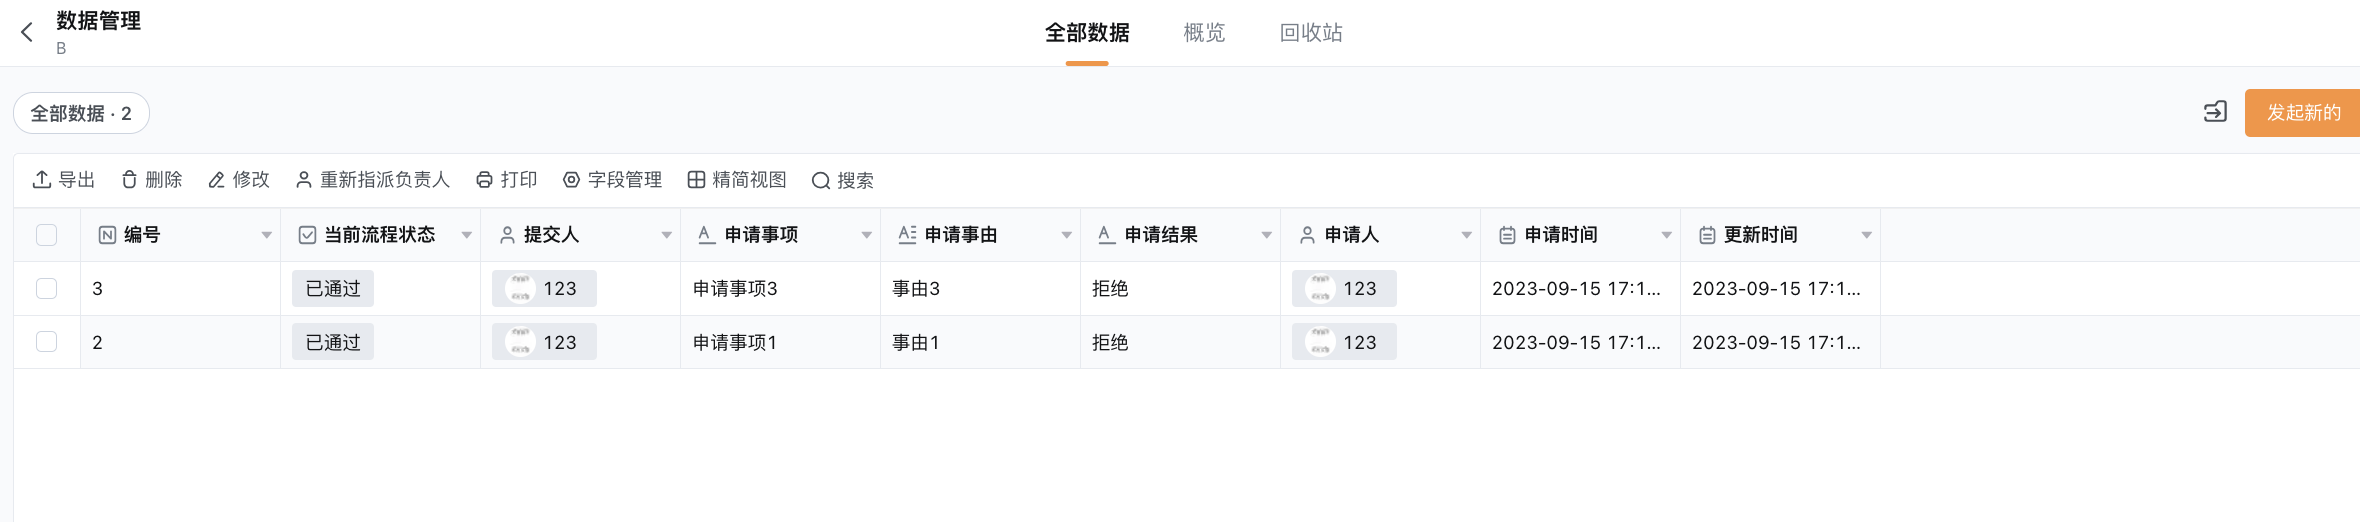This screenshot has height=522, width=2360.
Task: Switch to simplified view (精简视图)
Action: (x=737, y=180)
